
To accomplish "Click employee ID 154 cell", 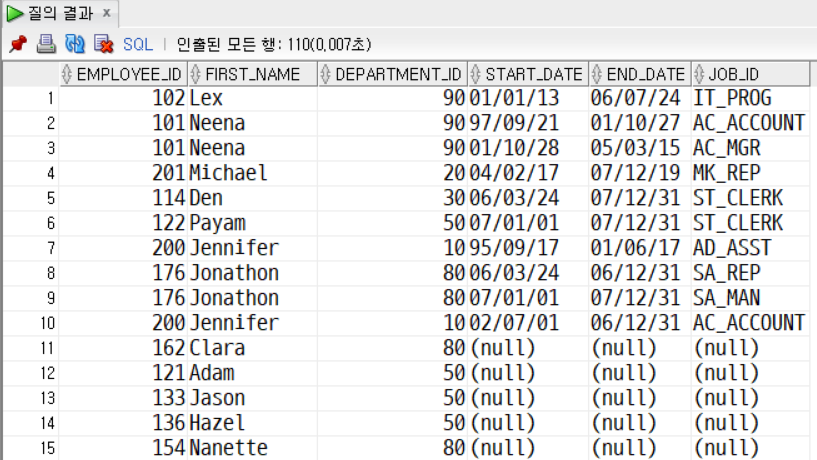I will 123,448.
